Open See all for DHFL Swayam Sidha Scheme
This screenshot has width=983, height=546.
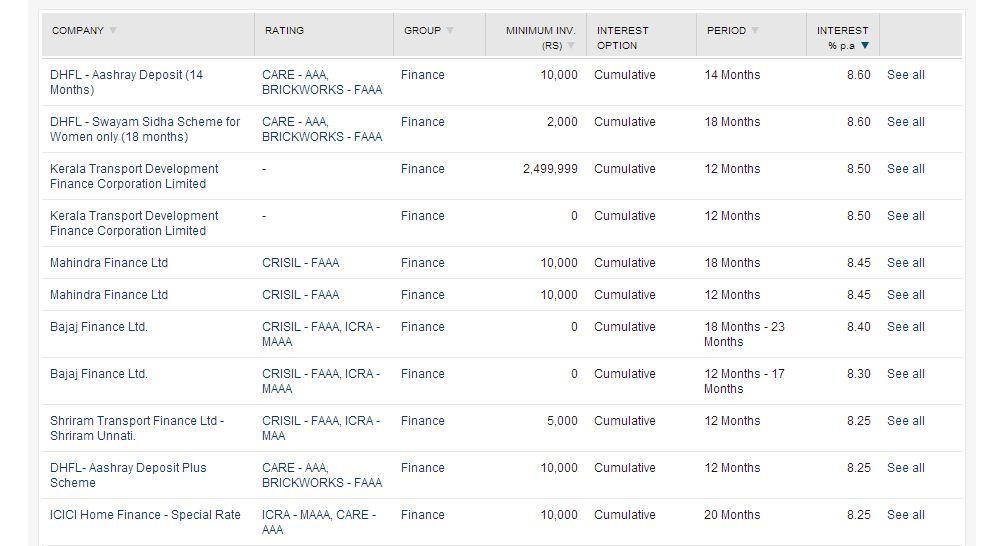point(905,122)
